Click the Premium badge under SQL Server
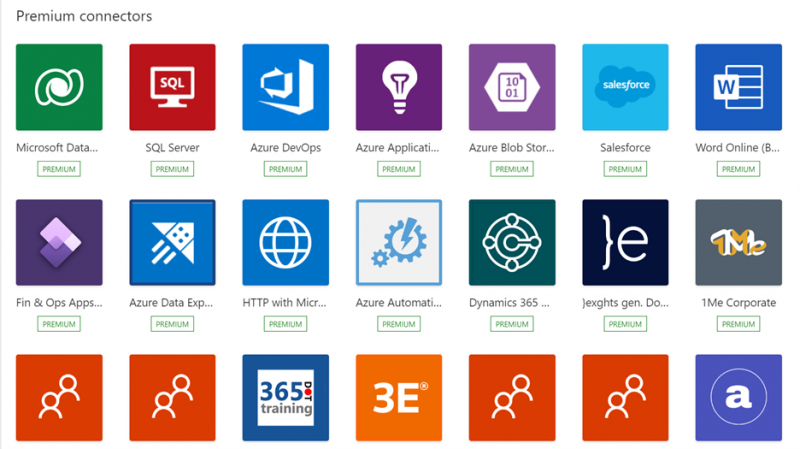This screenshot has height=449, width=800. [x=172, y=169]
